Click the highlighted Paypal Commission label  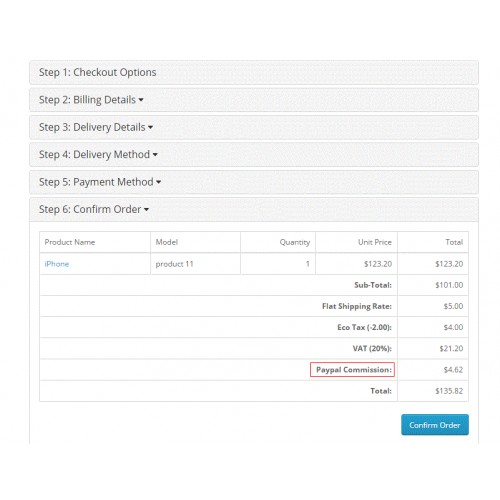pyautogui.click(x=352, y=370)
